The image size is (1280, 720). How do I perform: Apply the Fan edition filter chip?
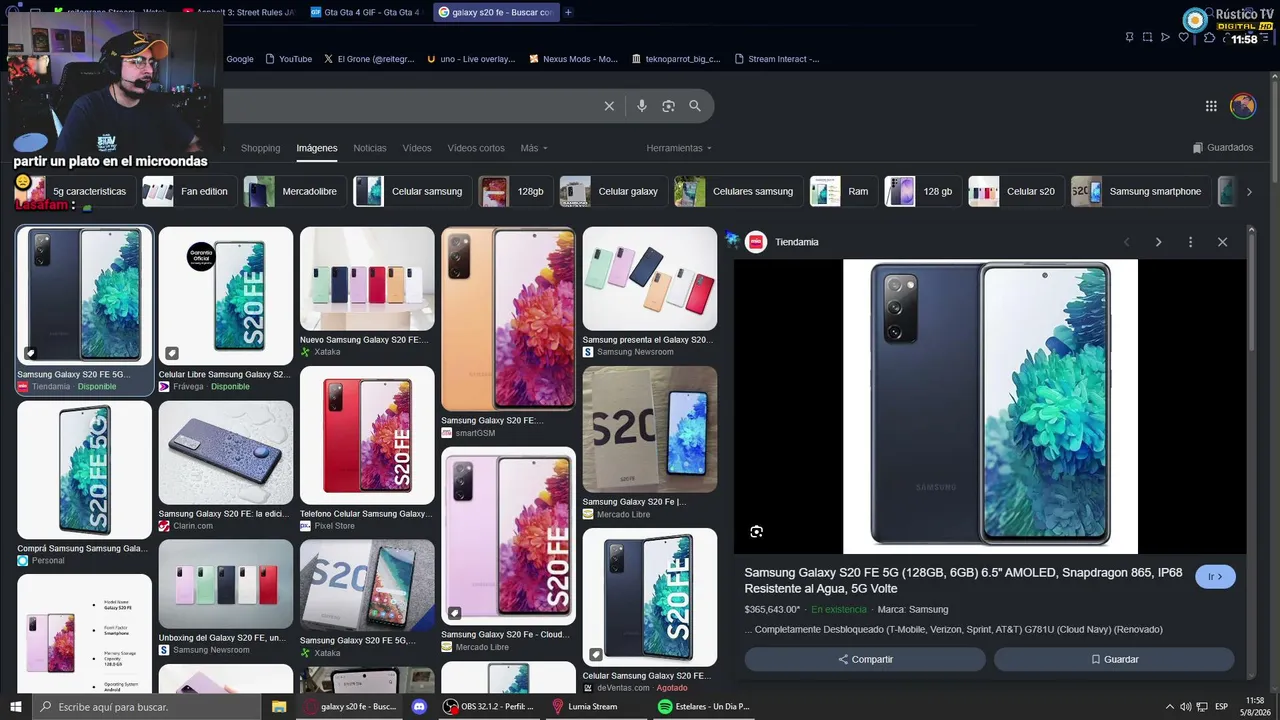(189, 191)
